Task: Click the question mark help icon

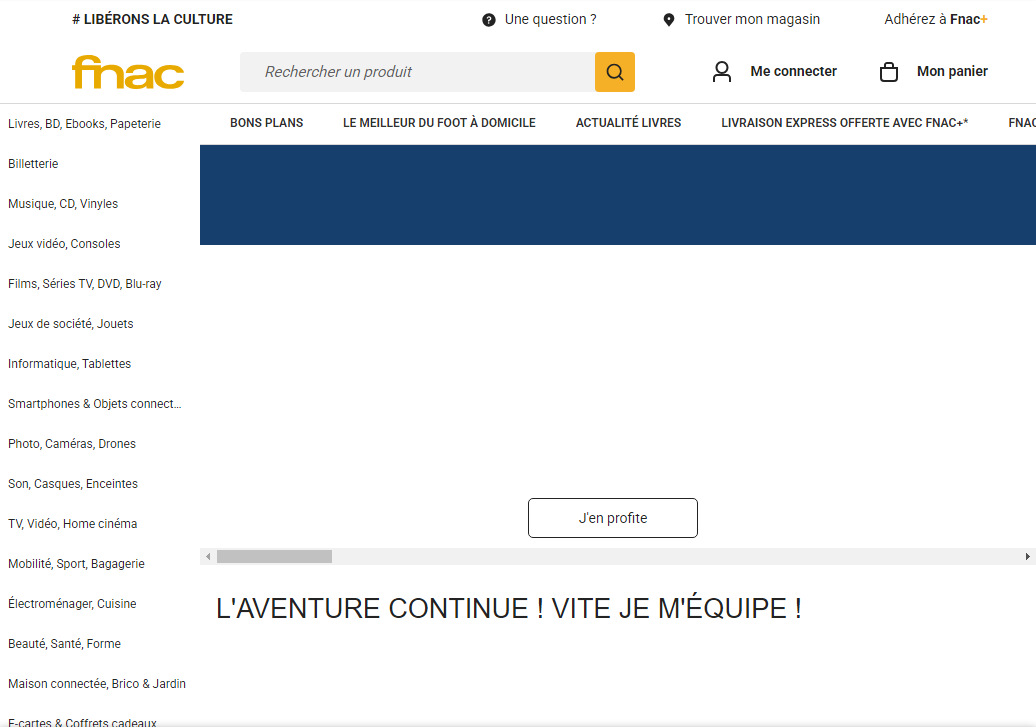Action: (489, 20)
